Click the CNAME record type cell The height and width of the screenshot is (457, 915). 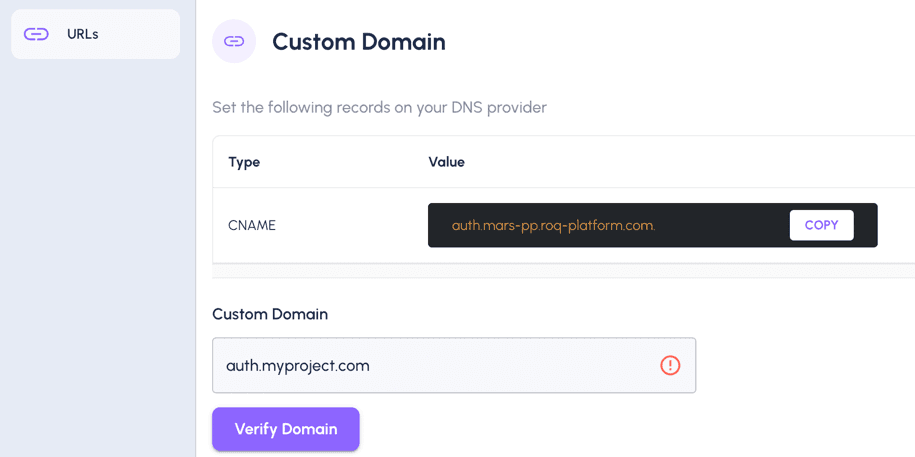click(252, 225)
